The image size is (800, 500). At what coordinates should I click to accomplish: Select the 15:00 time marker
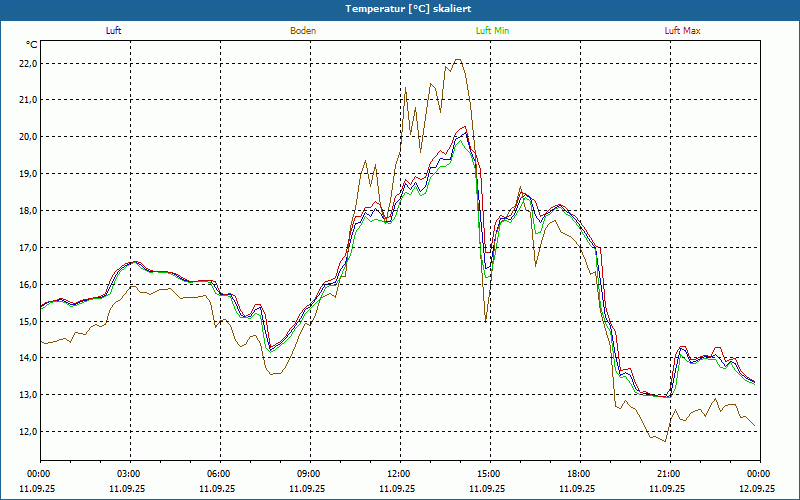pyautogui.click(x=489, y=474)
